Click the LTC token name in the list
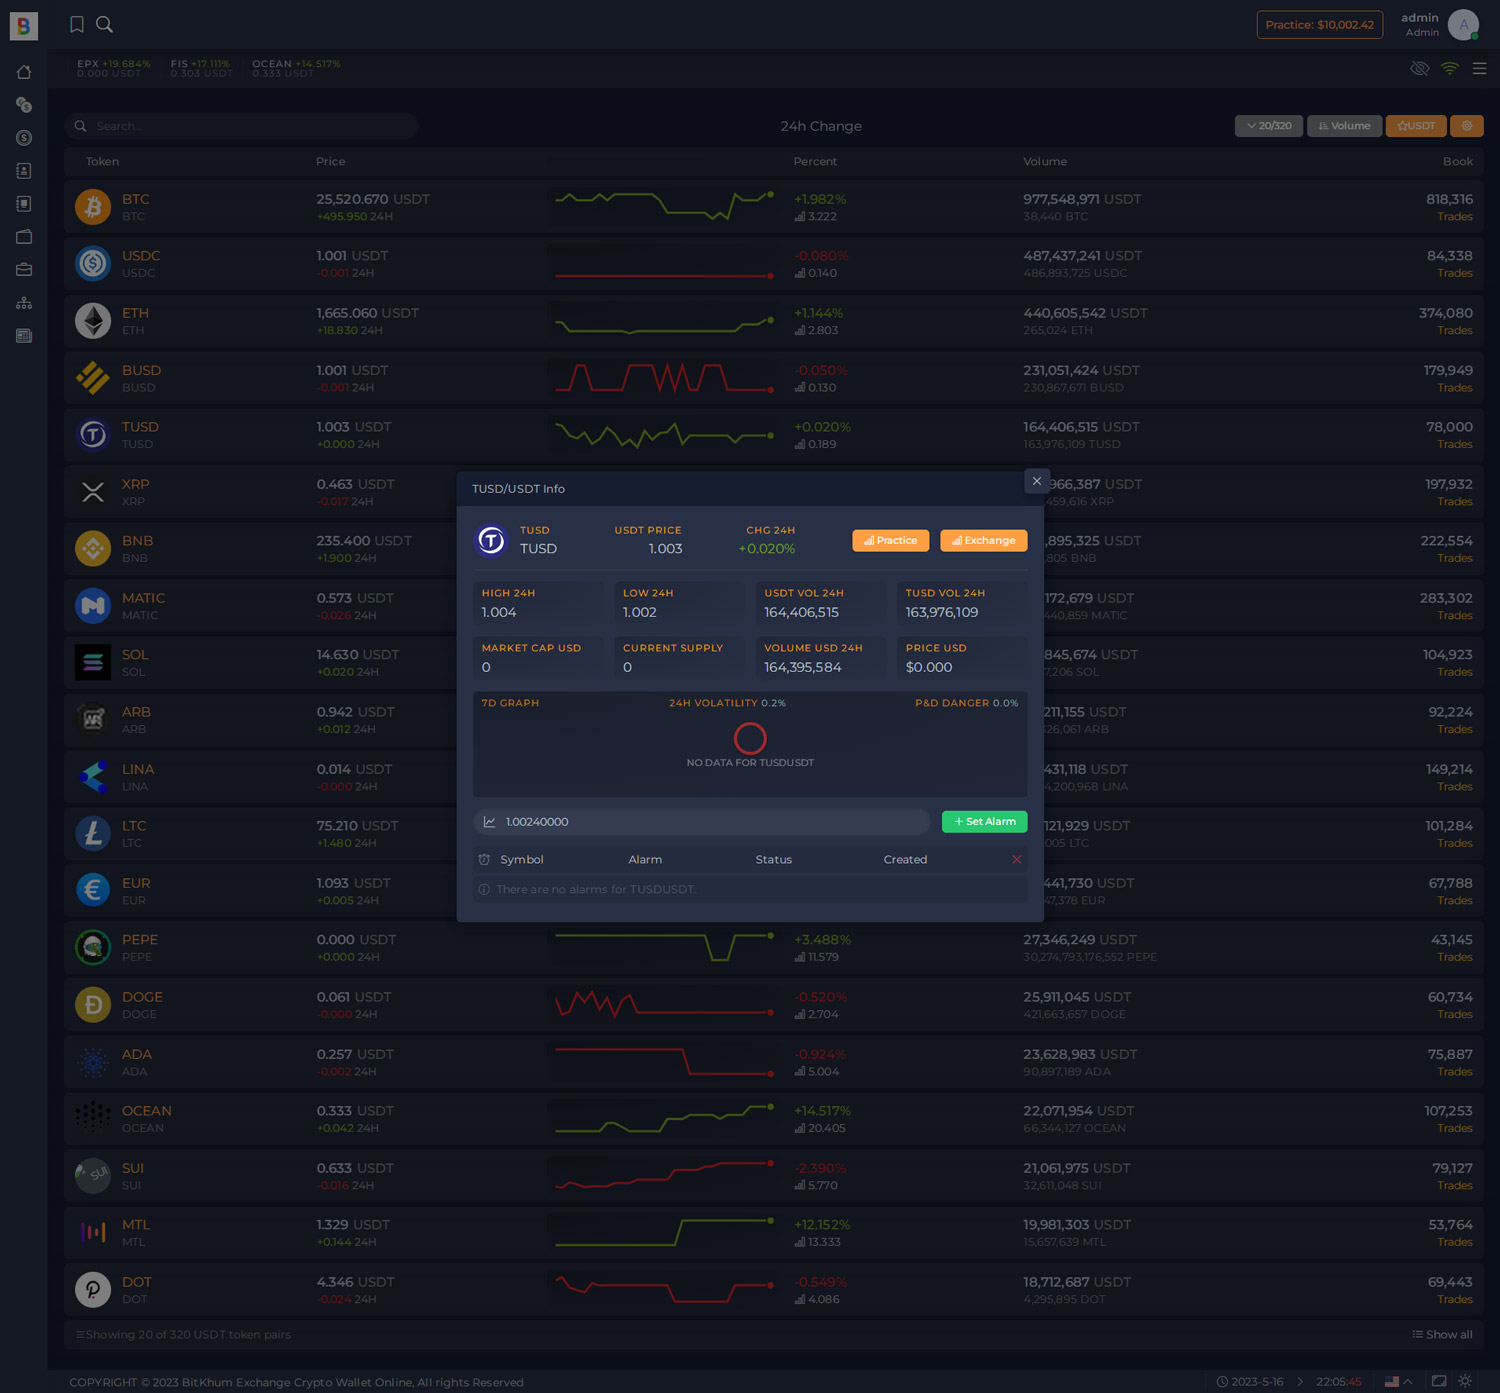 point(134,826)
